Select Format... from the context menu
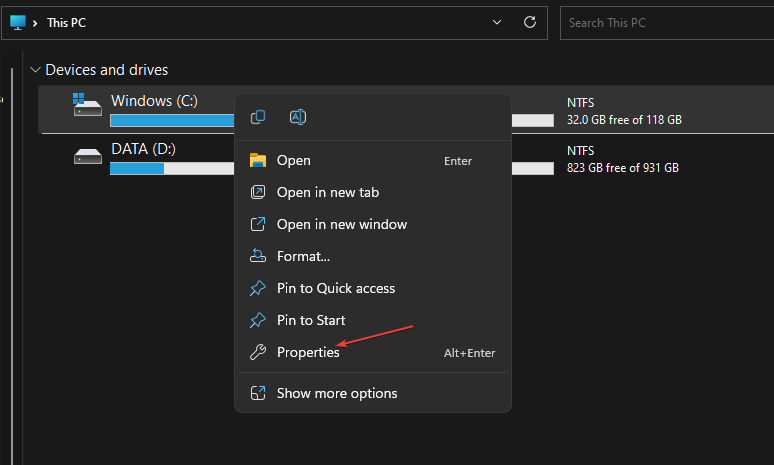774x465 pixels. [x=373, y=256]
